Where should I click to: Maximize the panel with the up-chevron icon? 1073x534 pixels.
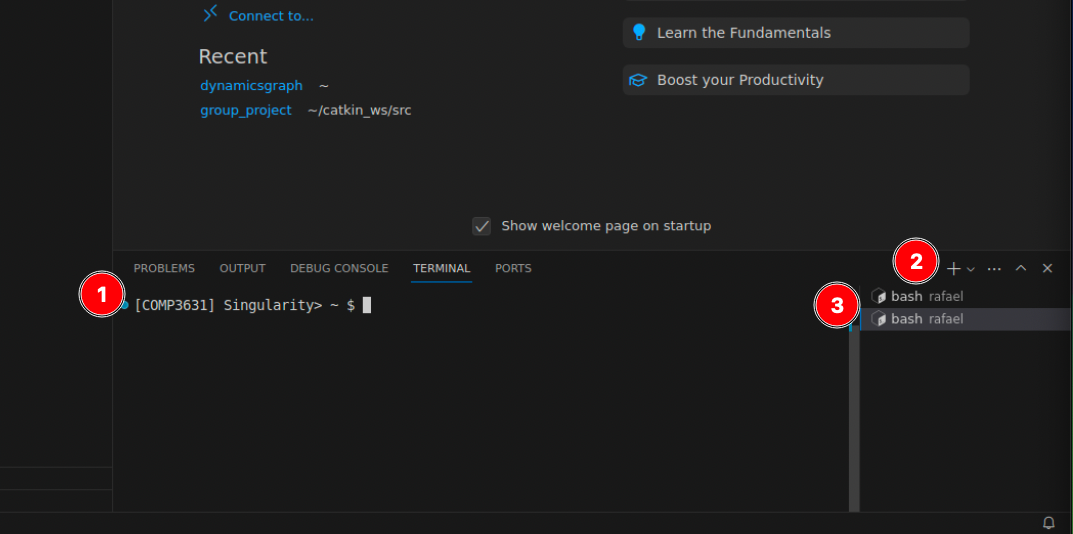[x=1021, y=268]
